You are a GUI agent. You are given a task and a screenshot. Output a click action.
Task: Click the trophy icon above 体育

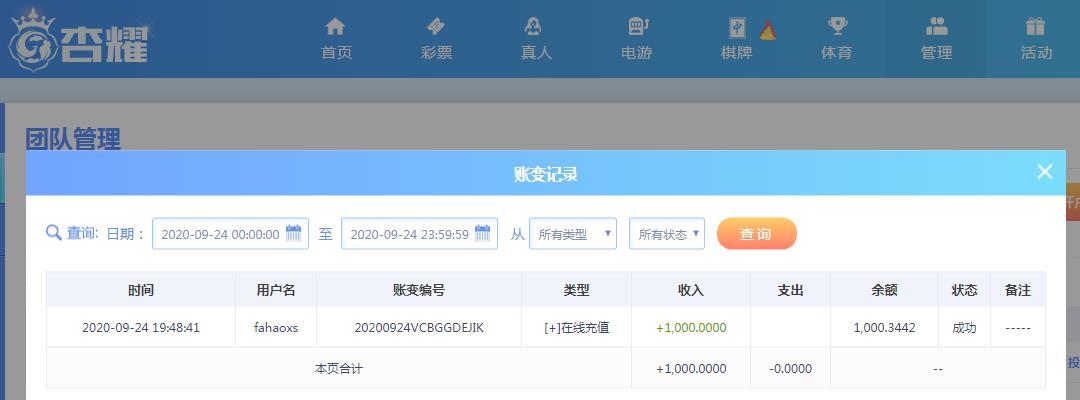coord(838,27)
